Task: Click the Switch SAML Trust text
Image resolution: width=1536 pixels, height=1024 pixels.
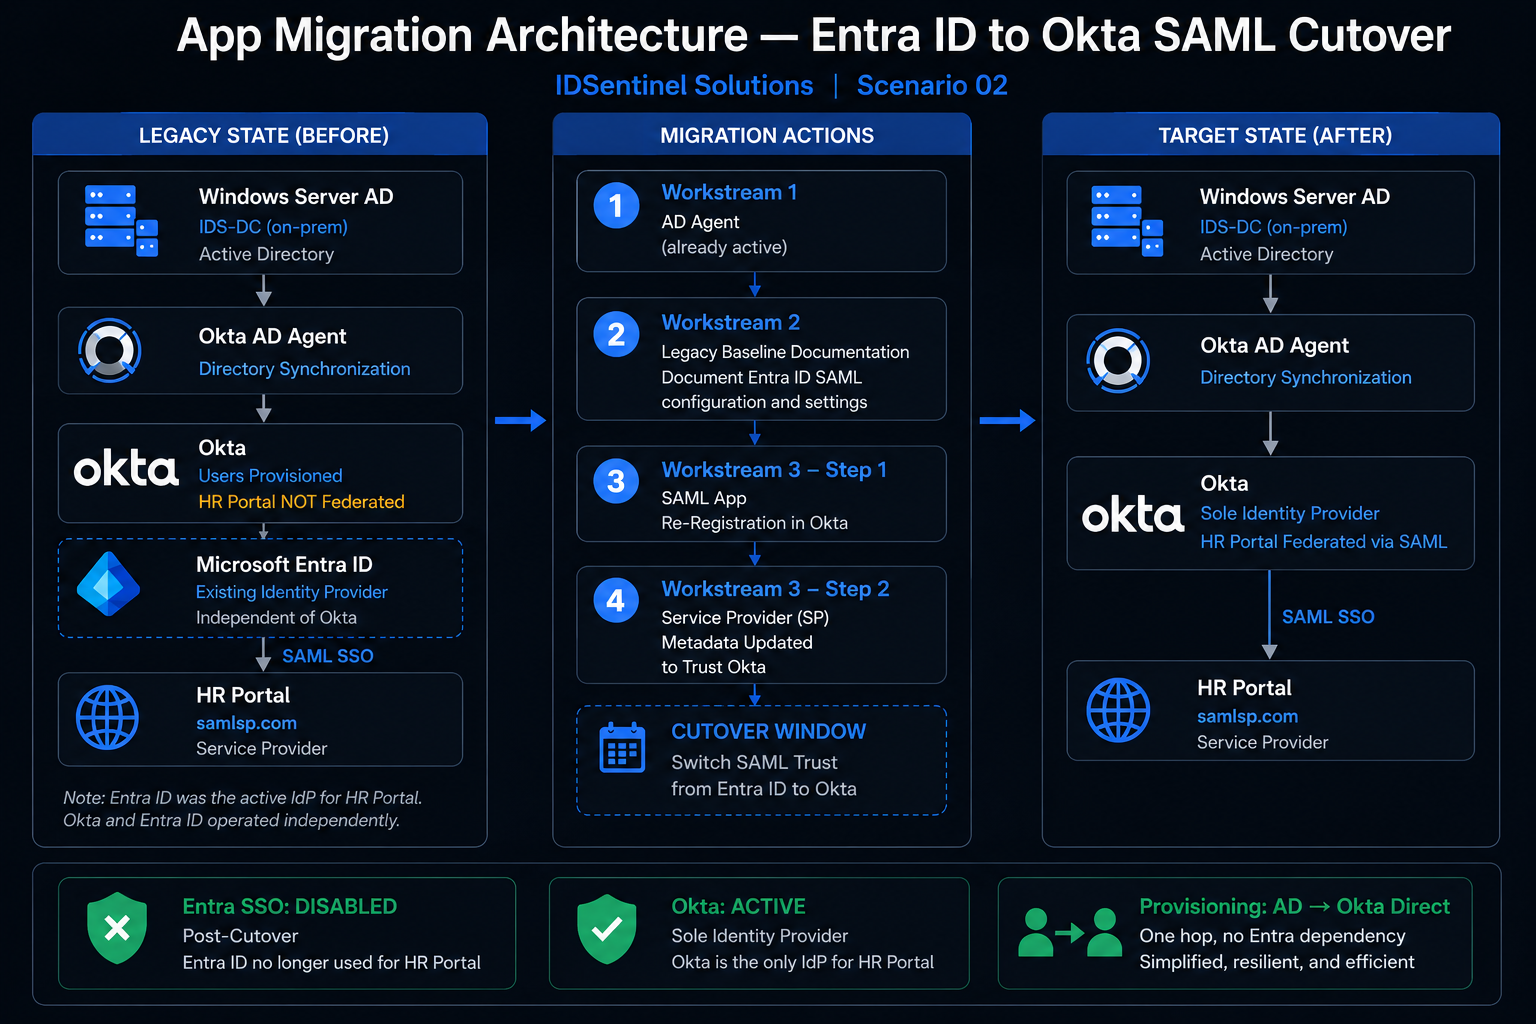Action: 754,762
